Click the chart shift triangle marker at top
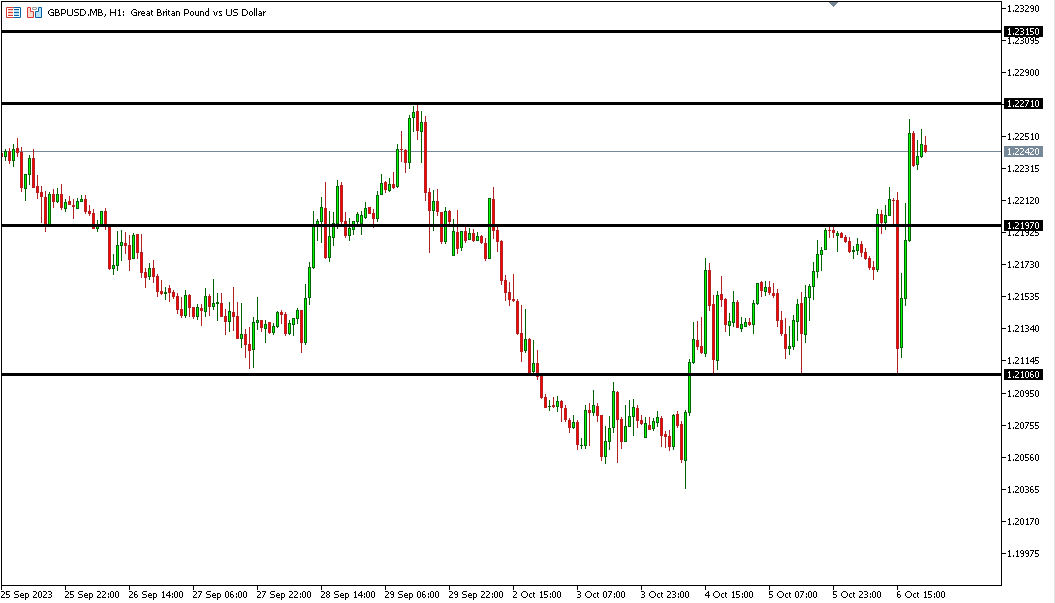The width and height of the screenshot is (1055, 603). point(834,3)
